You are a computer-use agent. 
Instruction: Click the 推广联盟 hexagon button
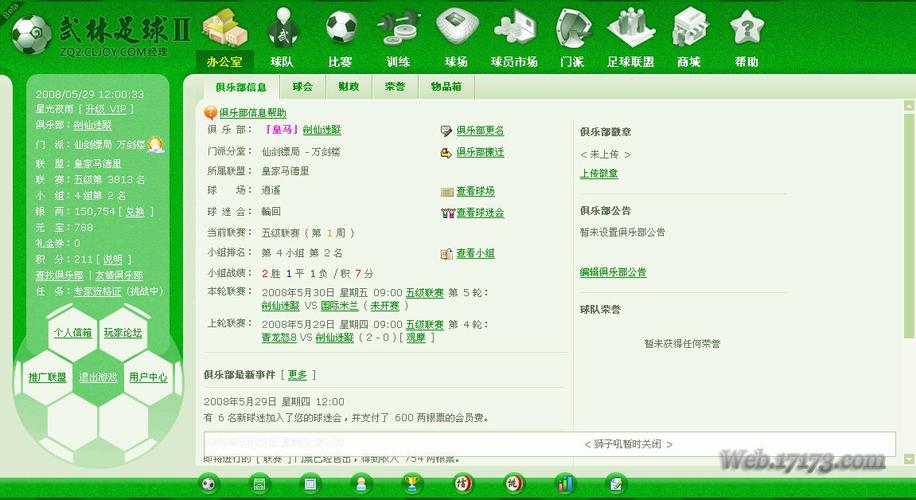[x=48, y=377]
